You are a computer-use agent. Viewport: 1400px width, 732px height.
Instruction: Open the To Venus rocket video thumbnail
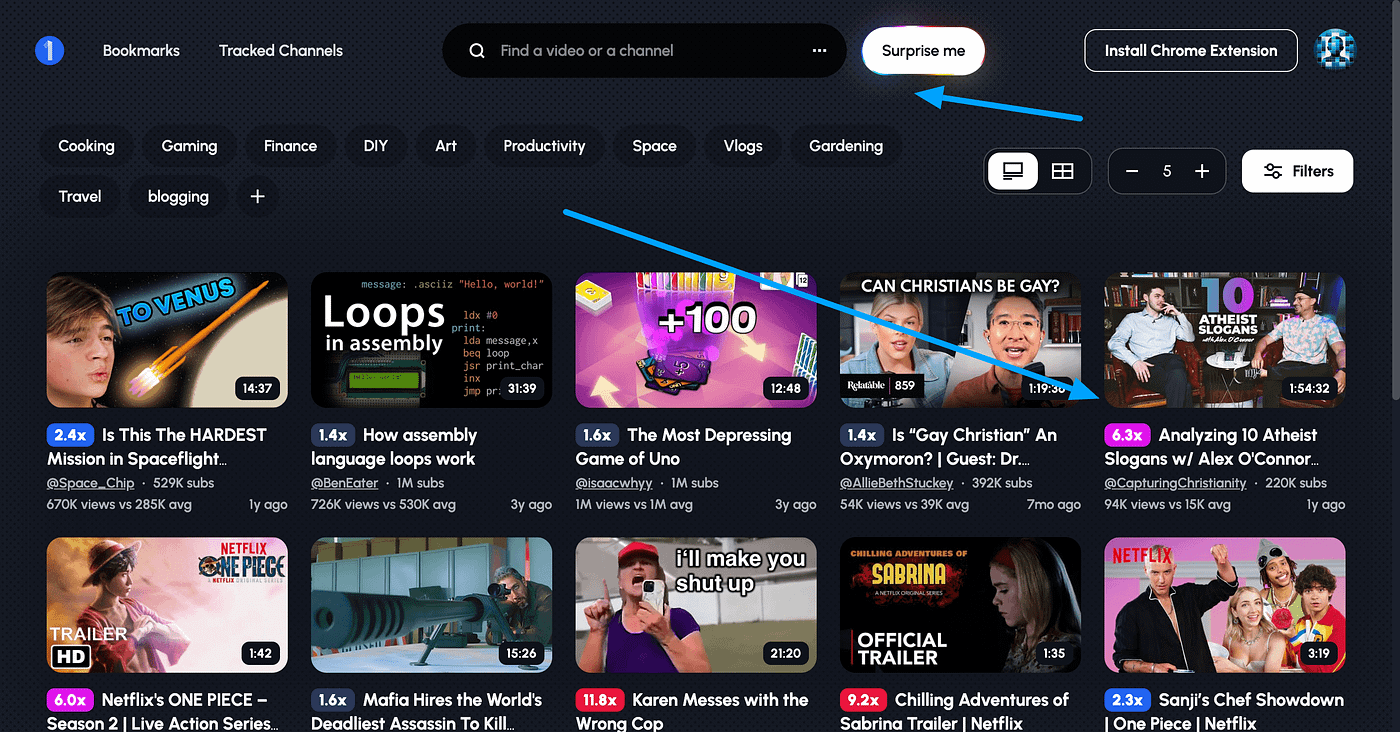point(167,340)
